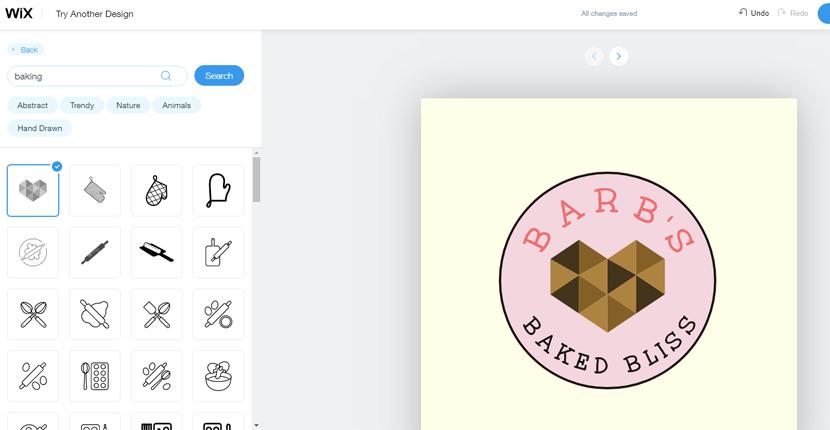Filter icons by Hand Drawn tag
The height and width of the screenshot is (430, 830).
[40, 128]
